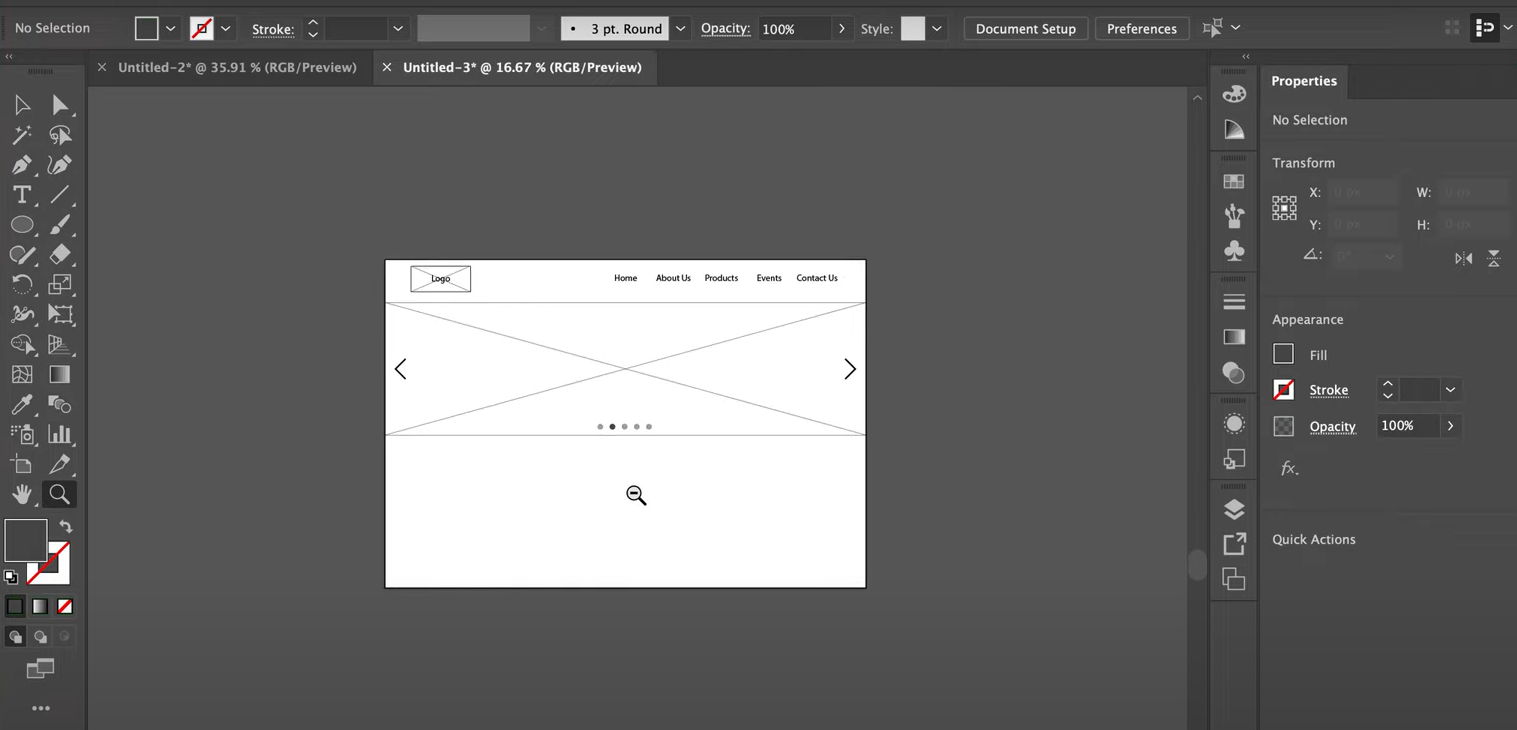
Task: Open the Gradient panel from the sidebar
Action: (1233, 337)
